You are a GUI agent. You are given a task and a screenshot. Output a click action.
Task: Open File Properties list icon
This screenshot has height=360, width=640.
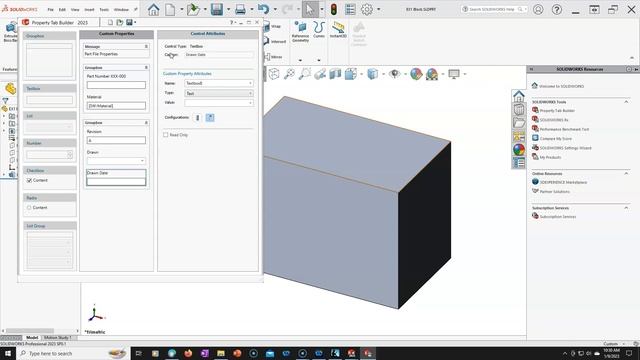(x=350, y=9)
